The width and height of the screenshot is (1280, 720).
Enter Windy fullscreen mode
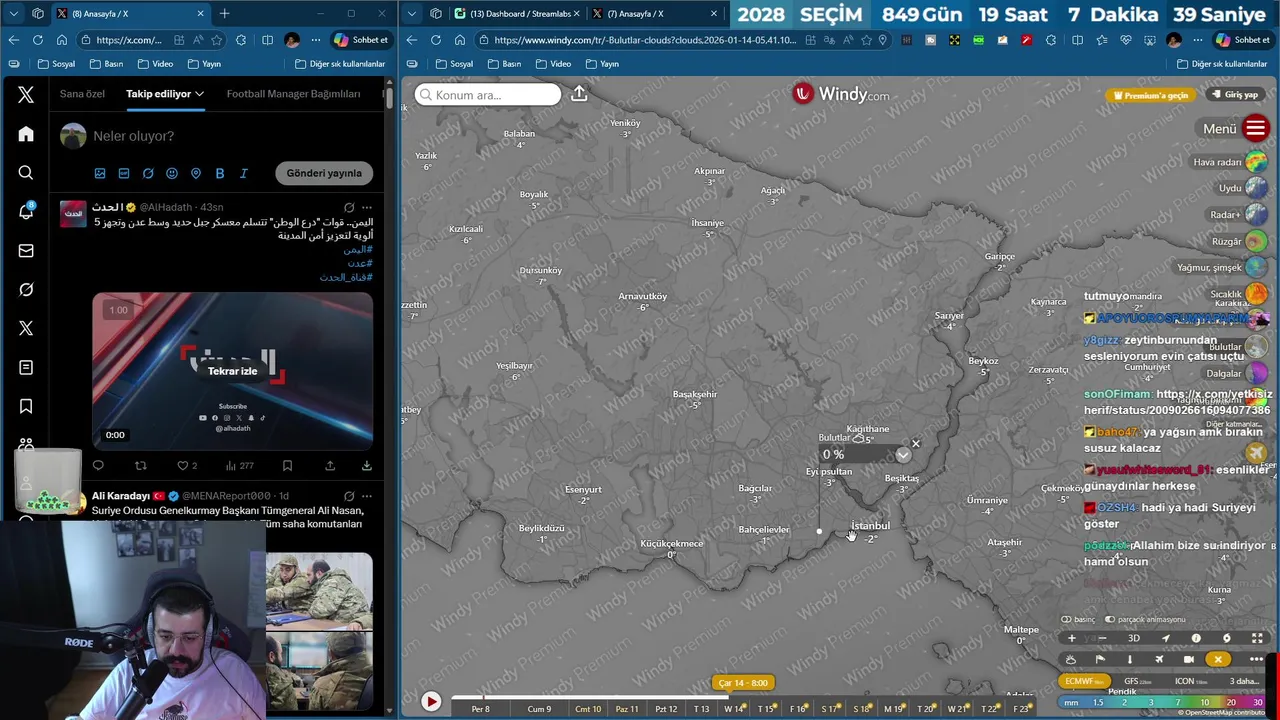pos(1257,638)
